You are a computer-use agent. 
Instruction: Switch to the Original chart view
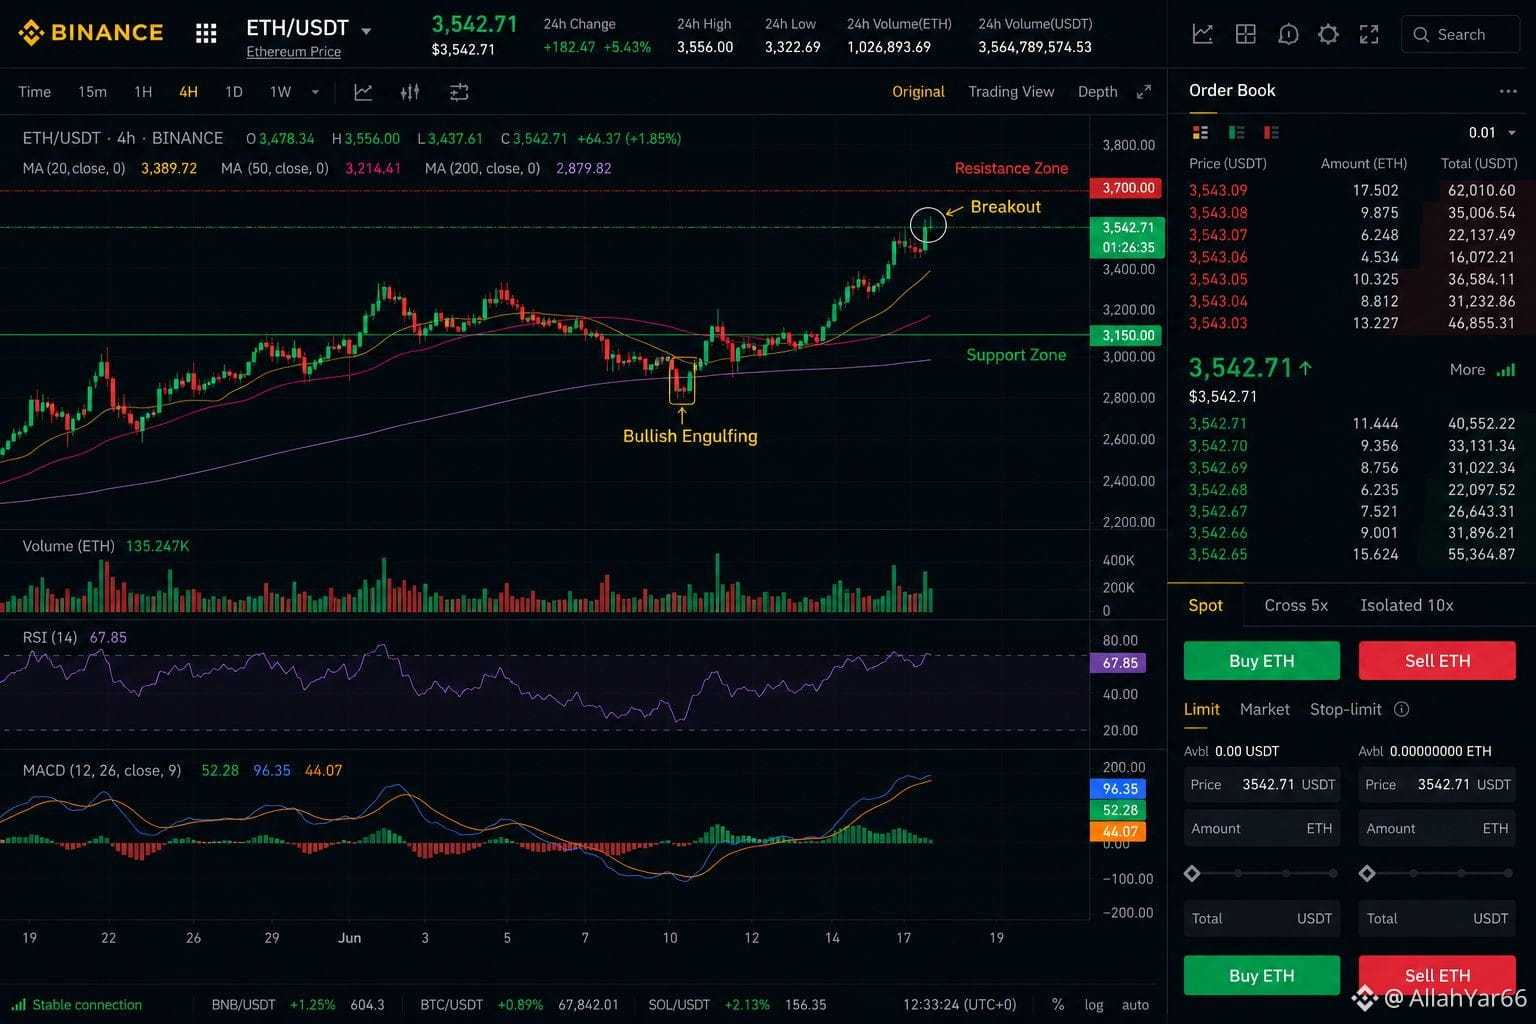coord(918,91)
